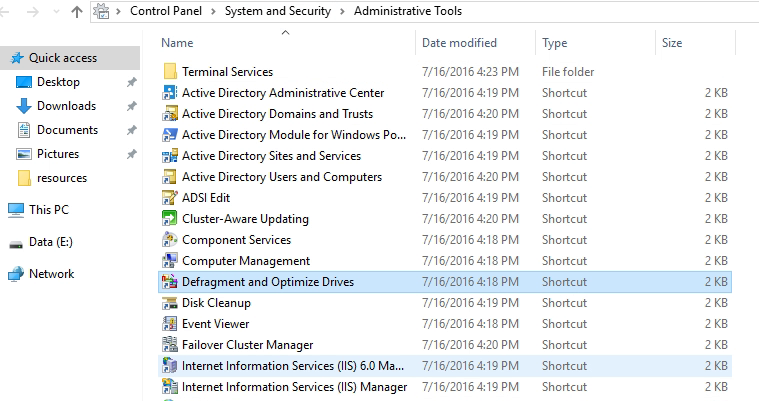The height and width of the screenshot is (401, 759).
Task: Open Downloads in Quick access
Action: click(x=66, y=106)
